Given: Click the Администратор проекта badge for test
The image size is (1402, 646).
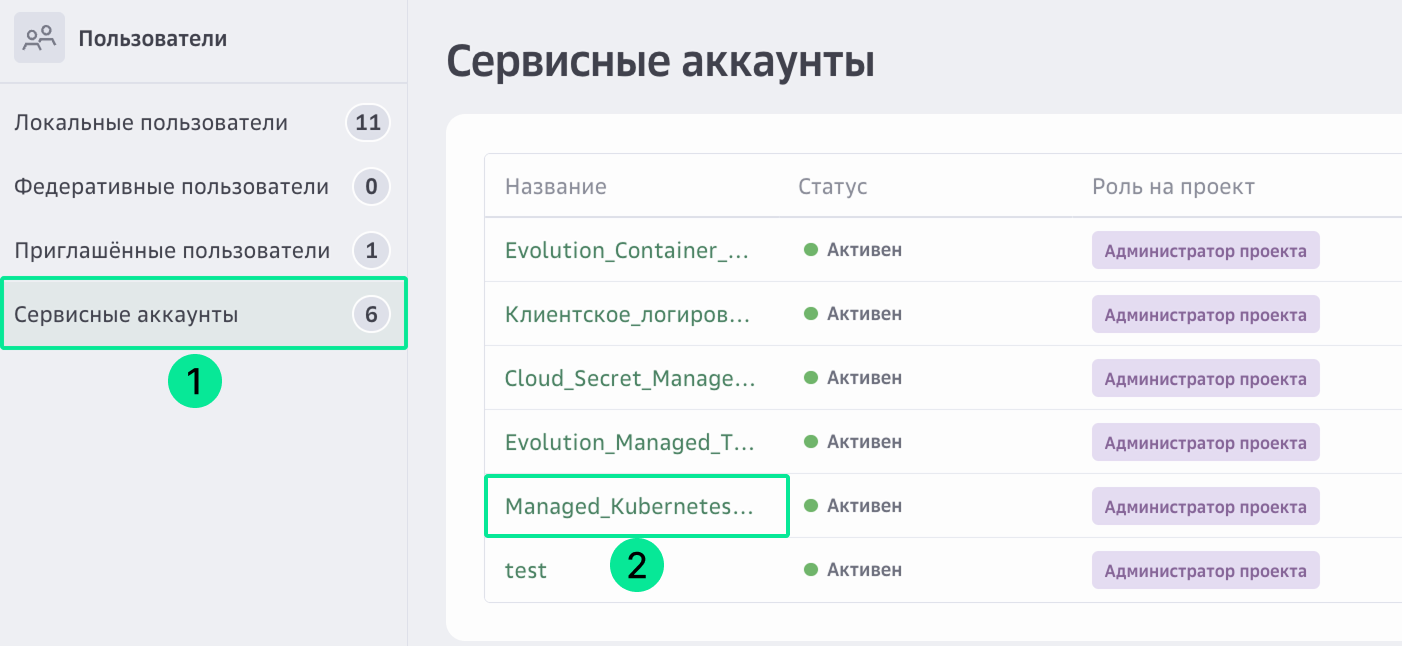Looking at the screenshot, I should 1205,569.
